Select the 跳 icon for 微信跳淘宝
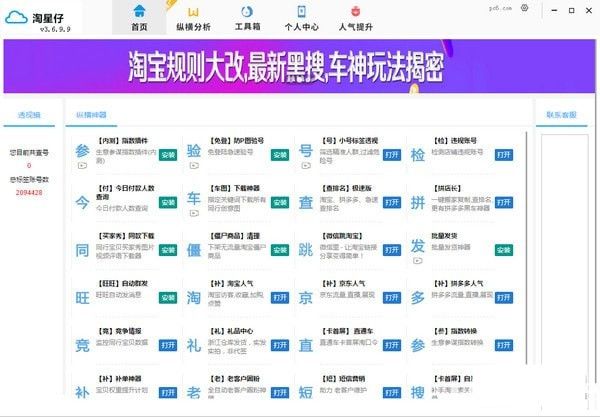This screenshot has height=417, width=600. [x=306, y=250]
